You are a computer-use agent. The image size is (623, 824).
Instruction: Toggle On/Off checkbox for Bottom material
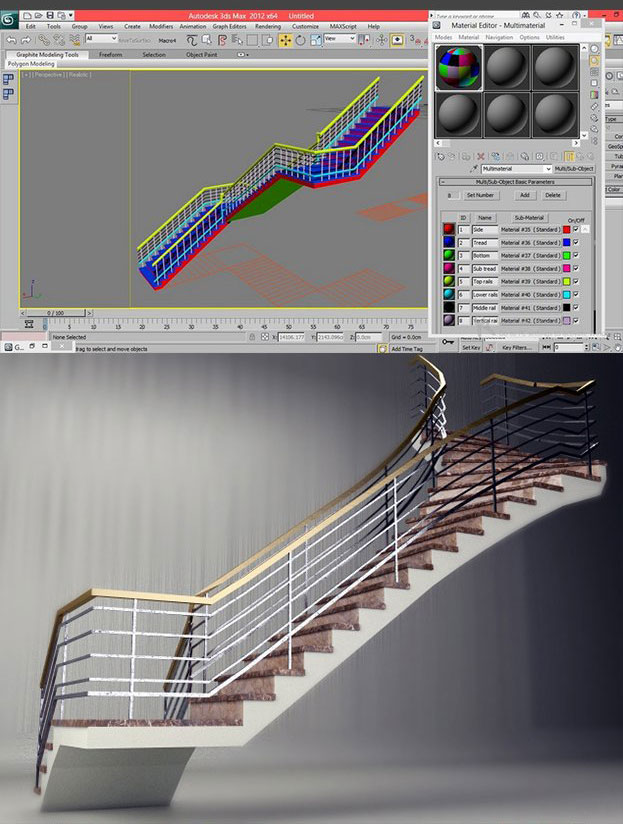576,256
